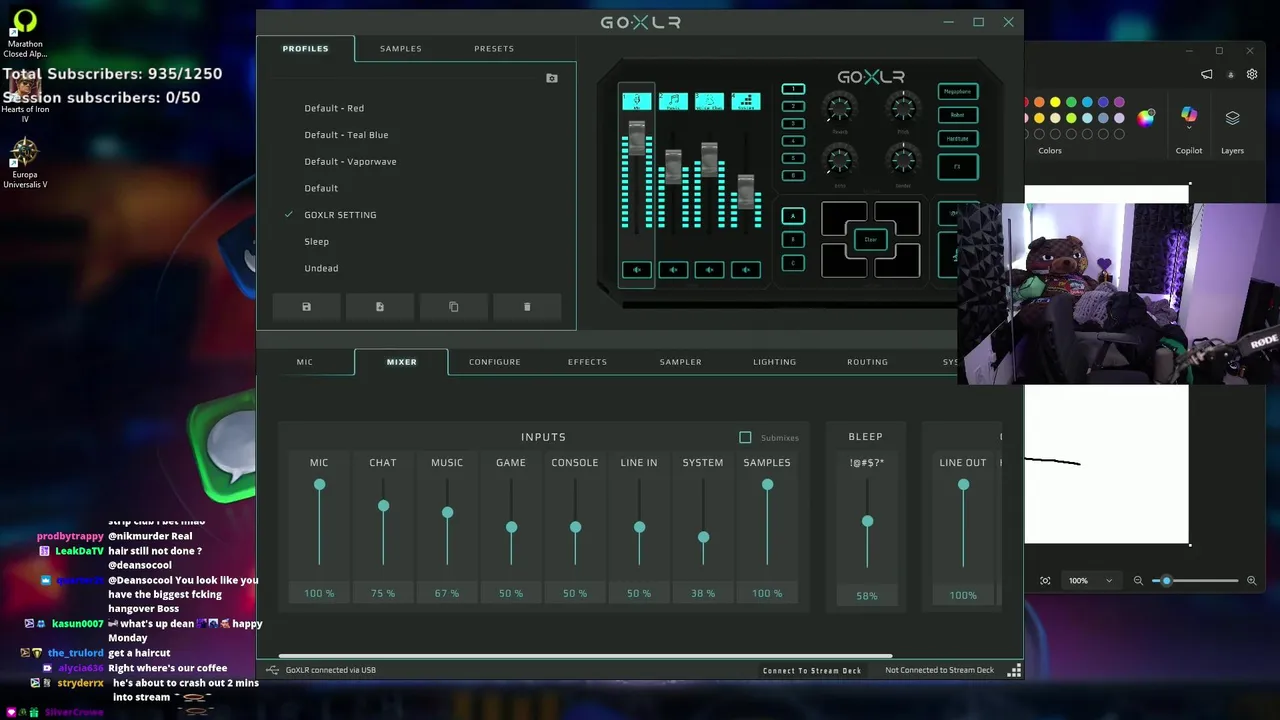Toggle the Hardtune effect button
This screenshot has width=1280, height=720.
pyautogui.click(x=958, y=139)
